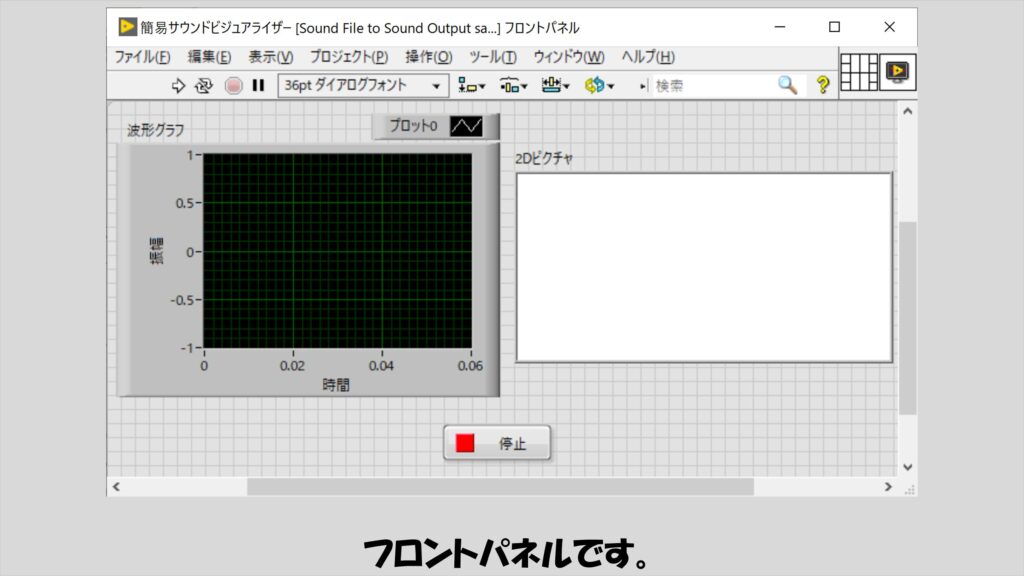Click the connector pane grid icon
Image resolution: width=1024 pixels, height=576 pixels.
click(x=858, y=72)
